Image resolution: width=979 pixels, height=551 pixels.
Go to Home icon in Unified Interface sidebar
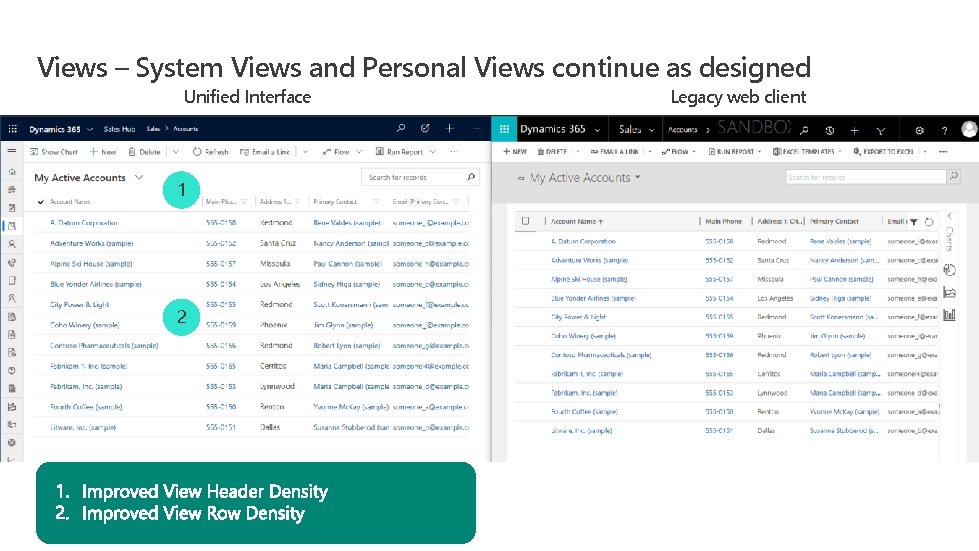(12, 171)
